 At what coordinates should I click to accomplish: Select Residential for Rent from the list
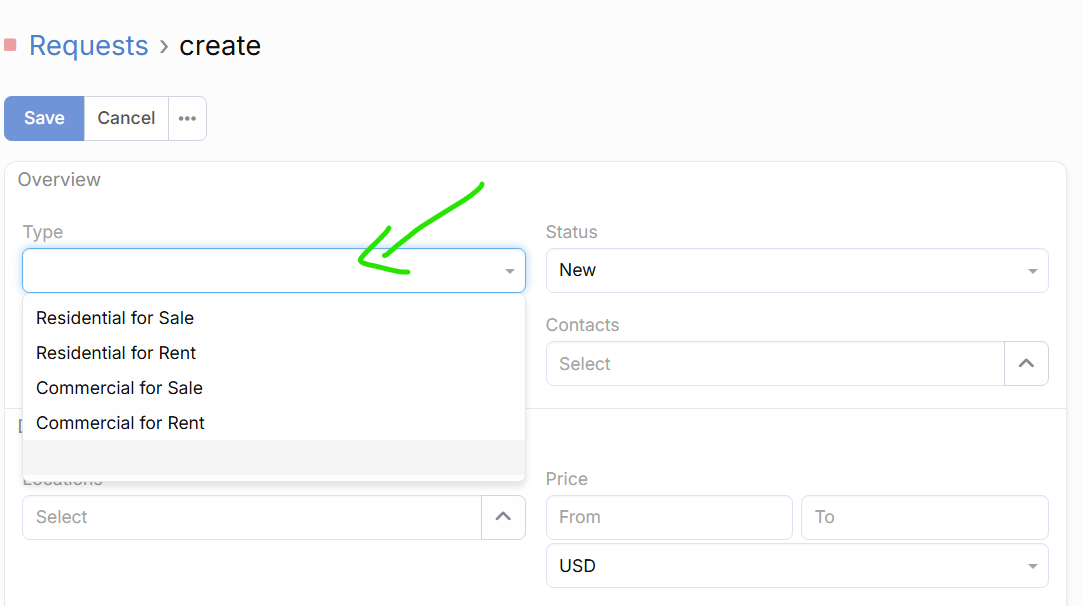pyautogui.click(x=116, y=353)
